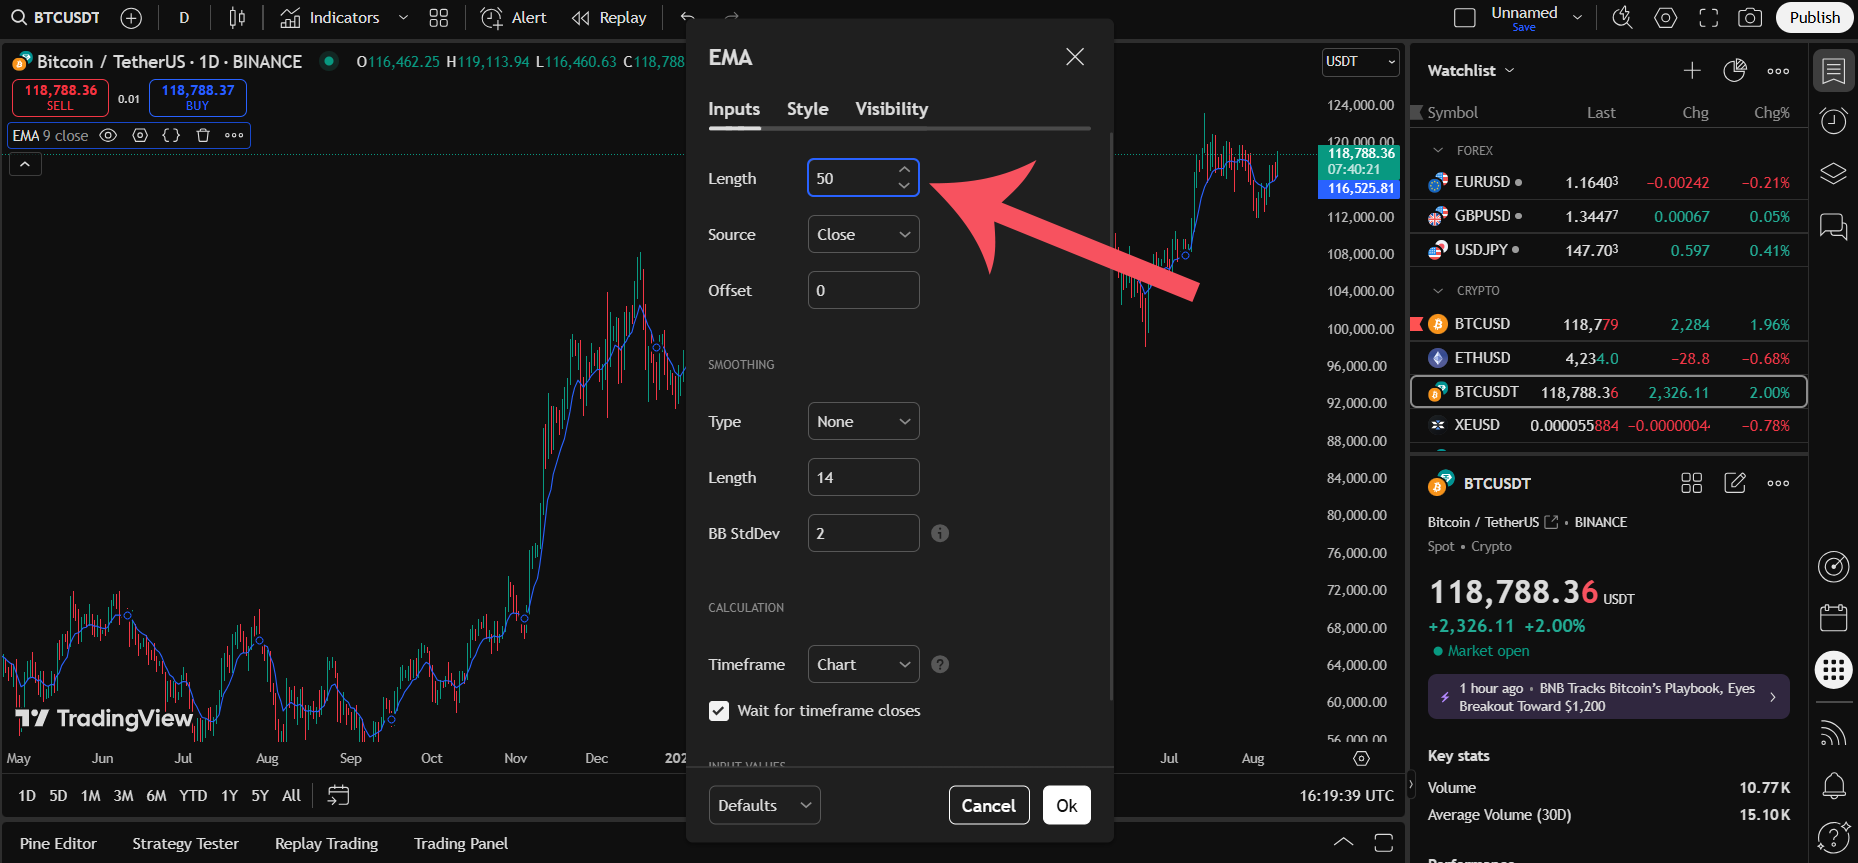1858x863 pixels.
Task: Switch to the Style tab
Action: [x=807, y=109]
